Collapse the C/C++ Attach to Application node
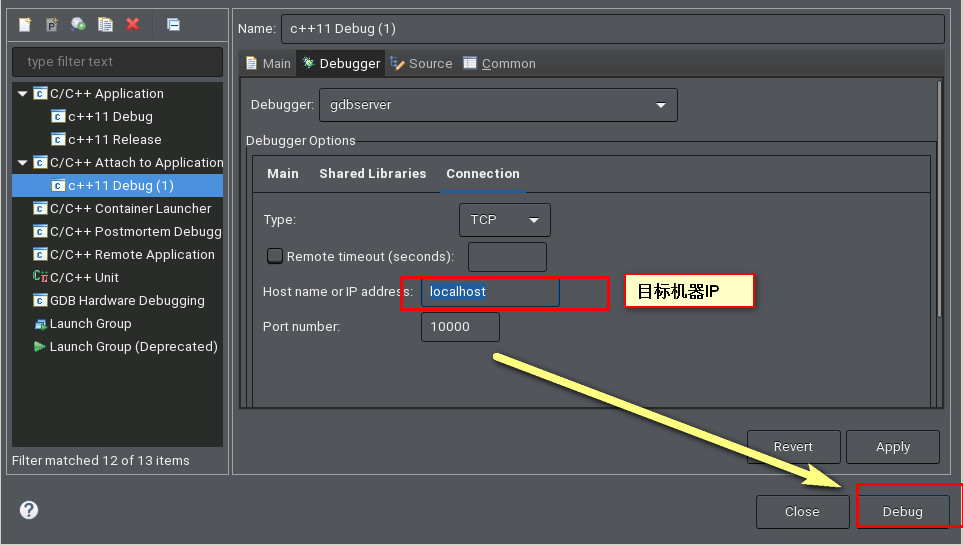 23,163
